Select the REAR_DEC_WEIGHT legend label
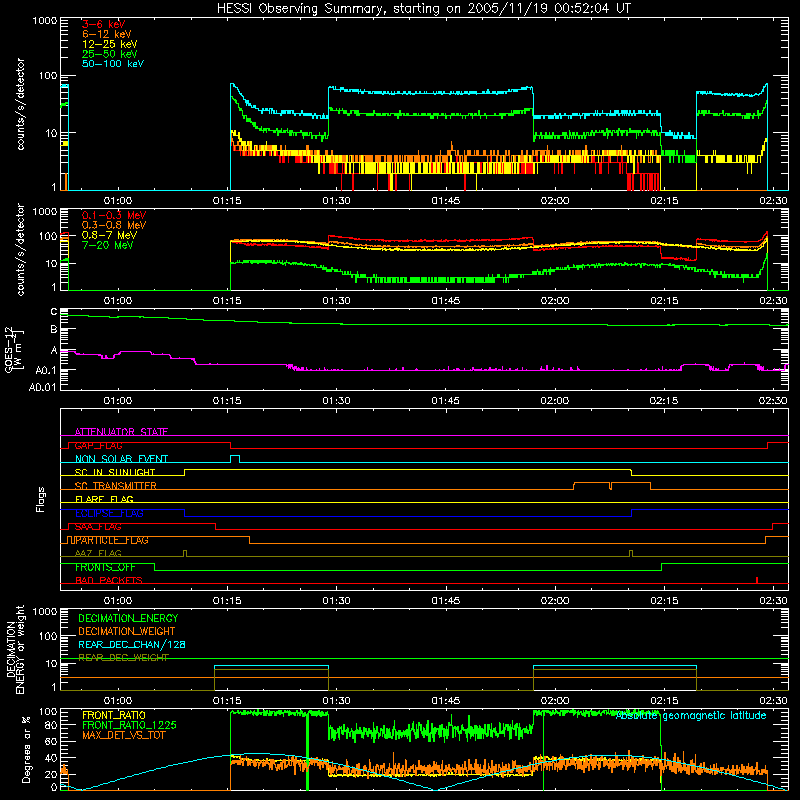The image size is (800, 800). (123, 658)
